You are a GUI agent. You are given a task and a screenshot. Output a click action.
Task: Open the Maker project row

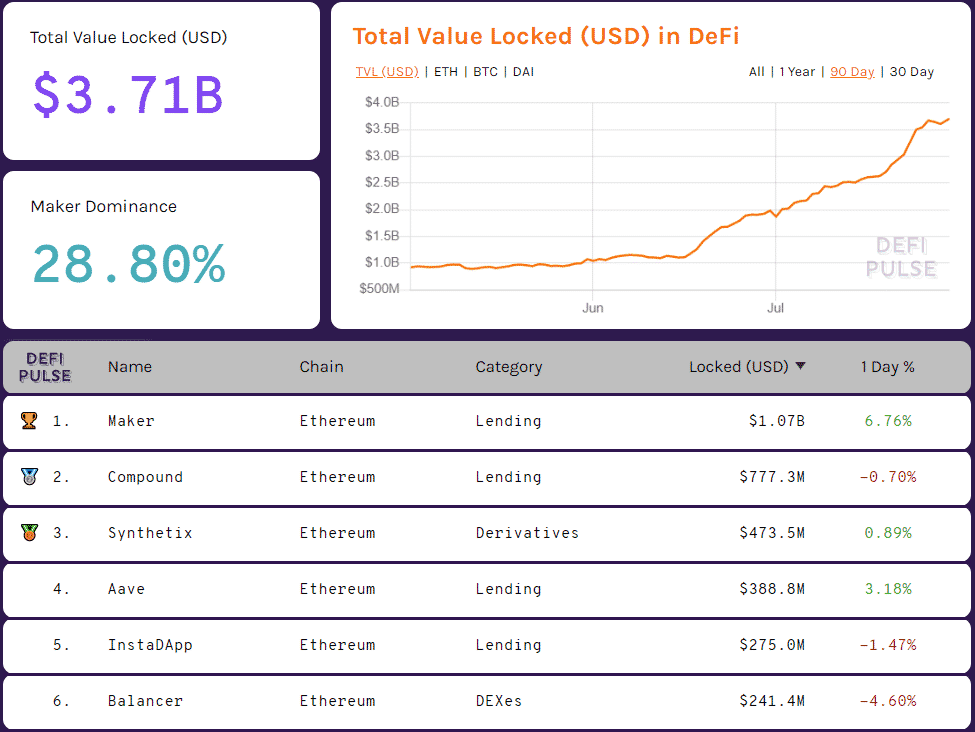(131, 421)
